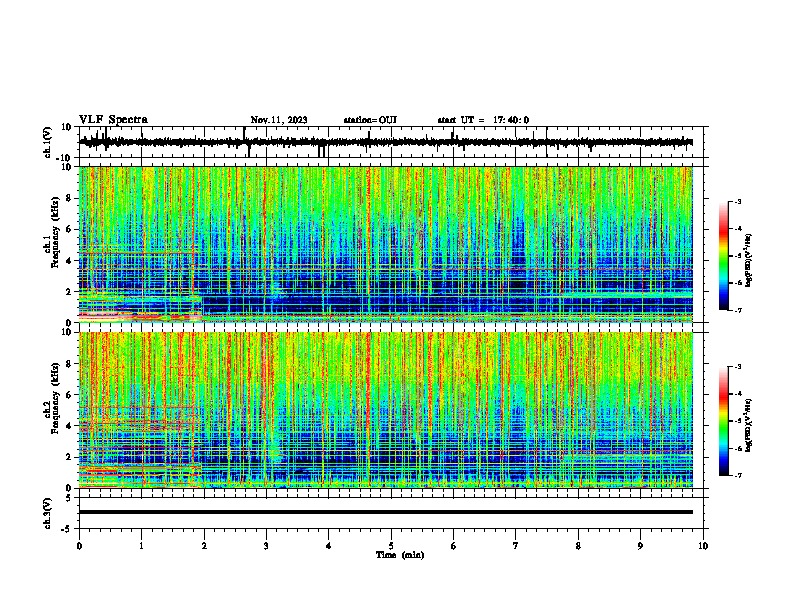This screenshot has height=612, width=792.
Task: Click time-axis tick label "8" at bottom
Action: (x=578, y=546)
